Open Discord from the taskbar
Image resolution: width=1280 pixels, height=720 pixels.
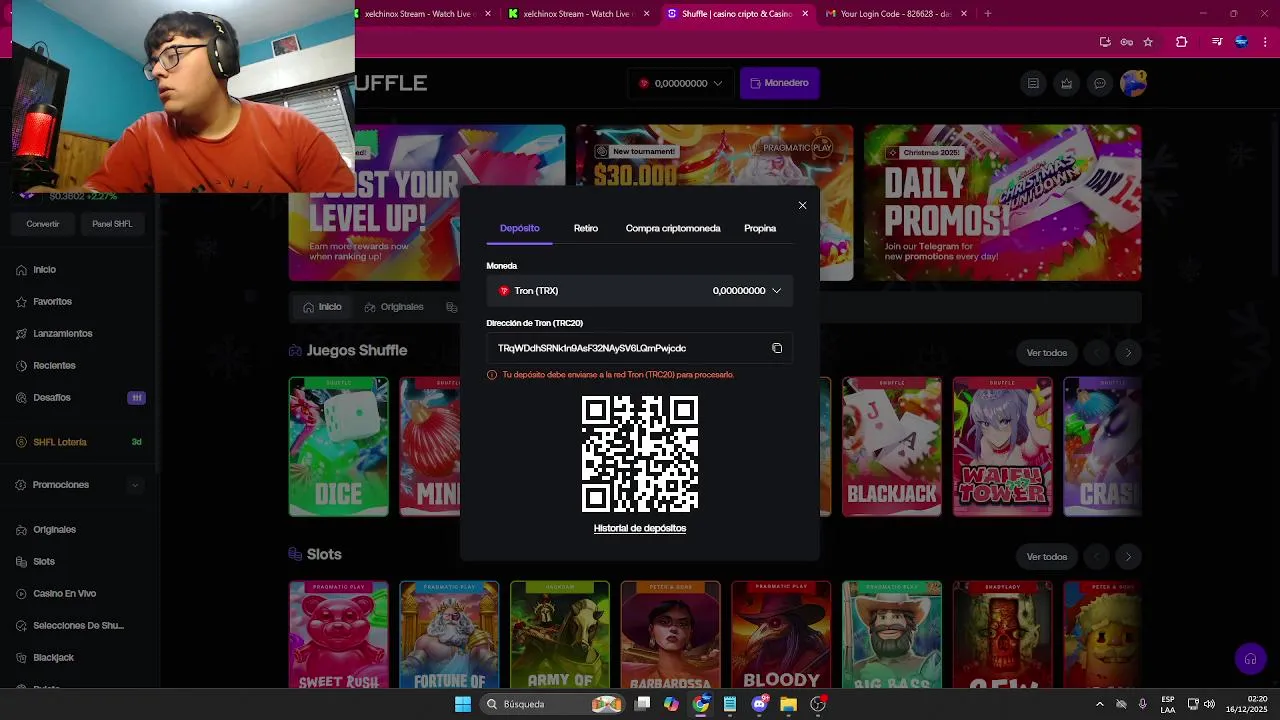[x=760, y=704]
